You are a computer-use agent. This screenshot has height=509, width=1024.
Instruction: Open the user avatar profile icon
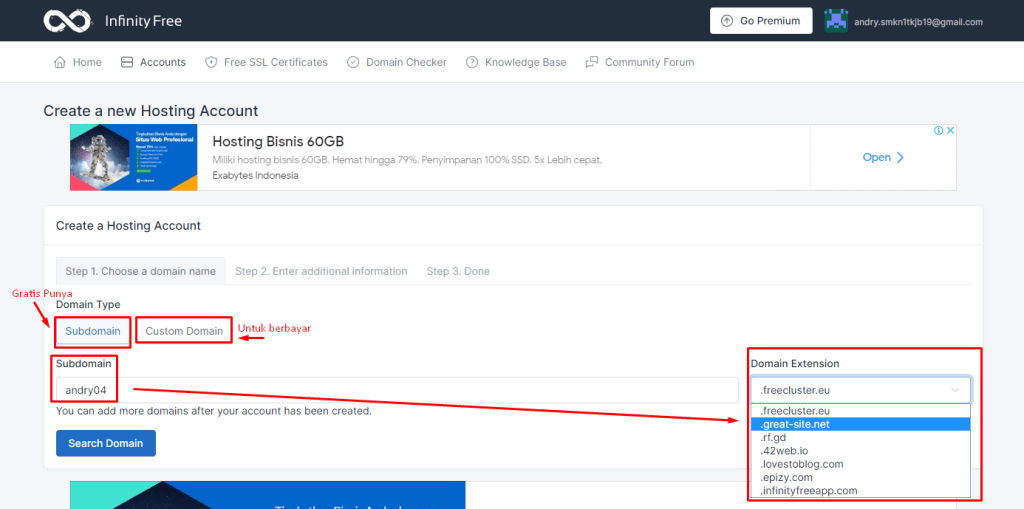click(x=836, y=21)
